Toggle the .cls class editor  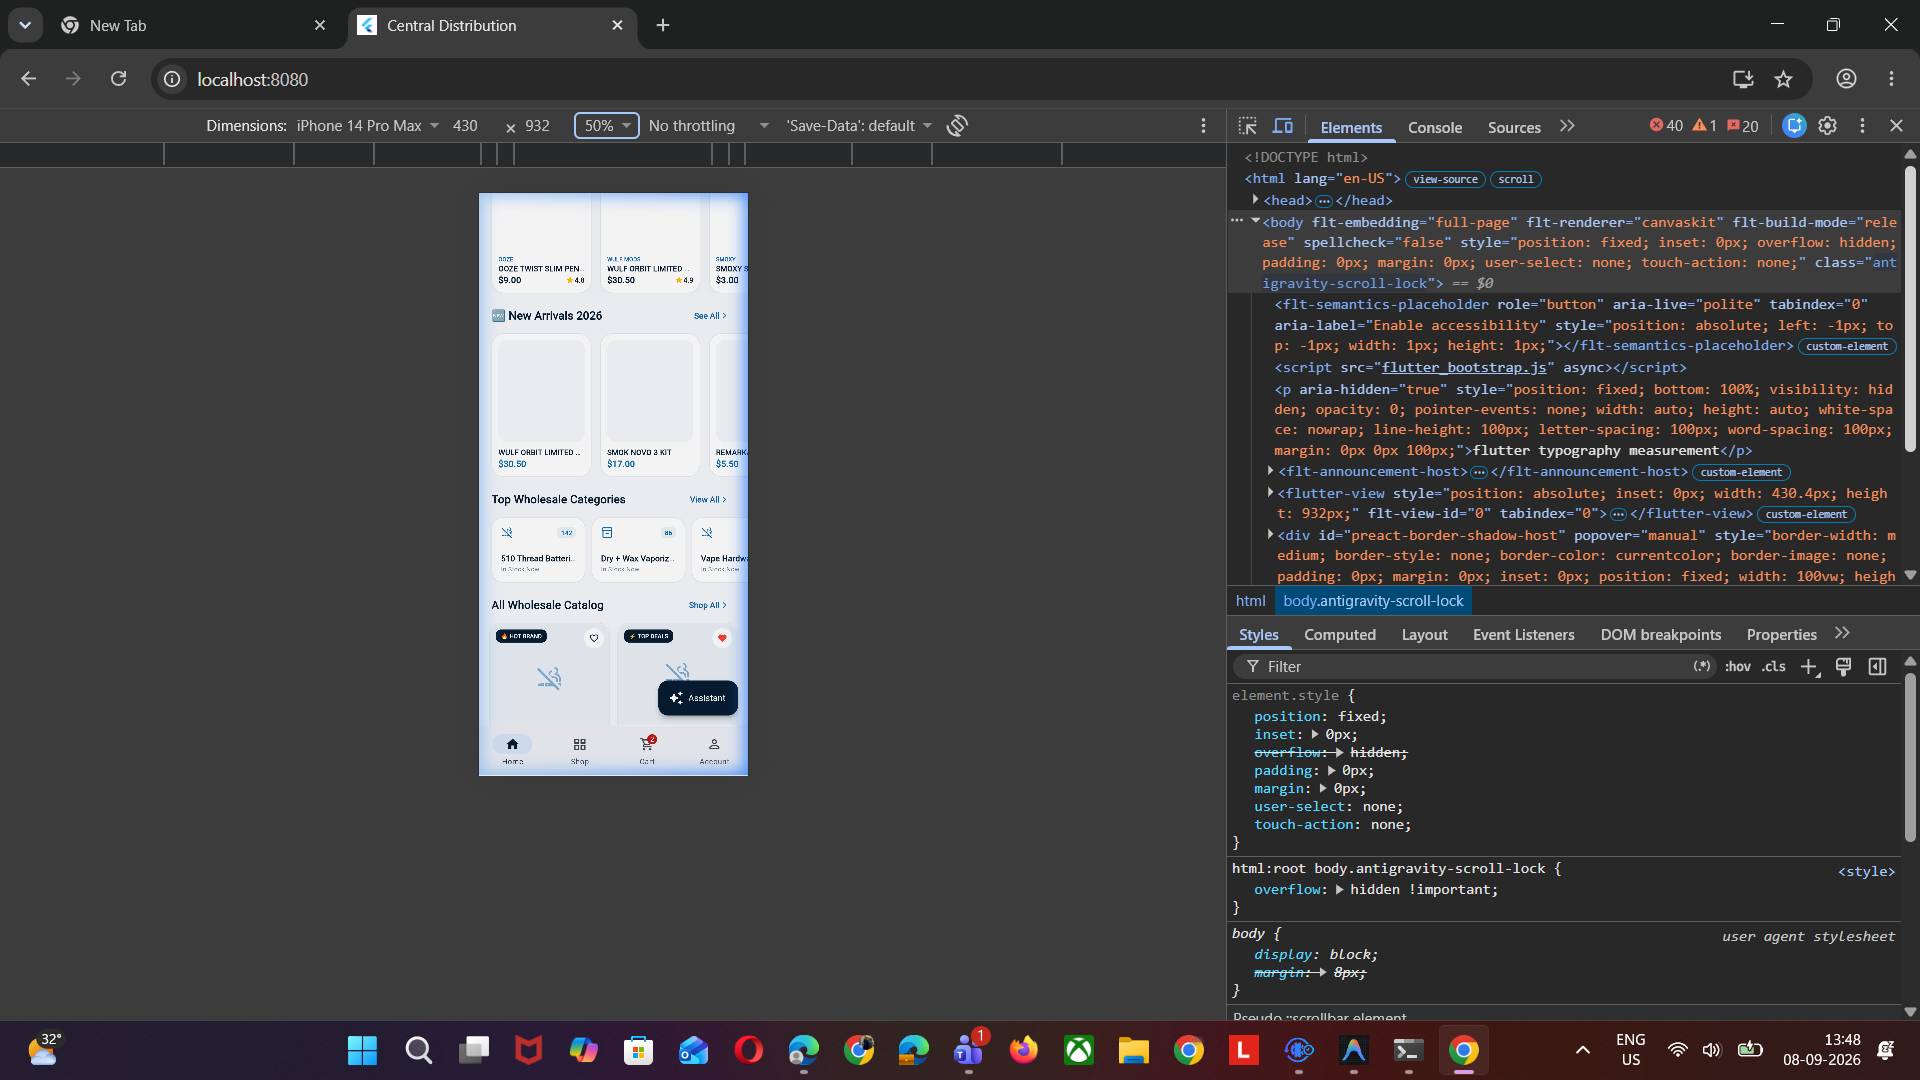coord(1774,667)
